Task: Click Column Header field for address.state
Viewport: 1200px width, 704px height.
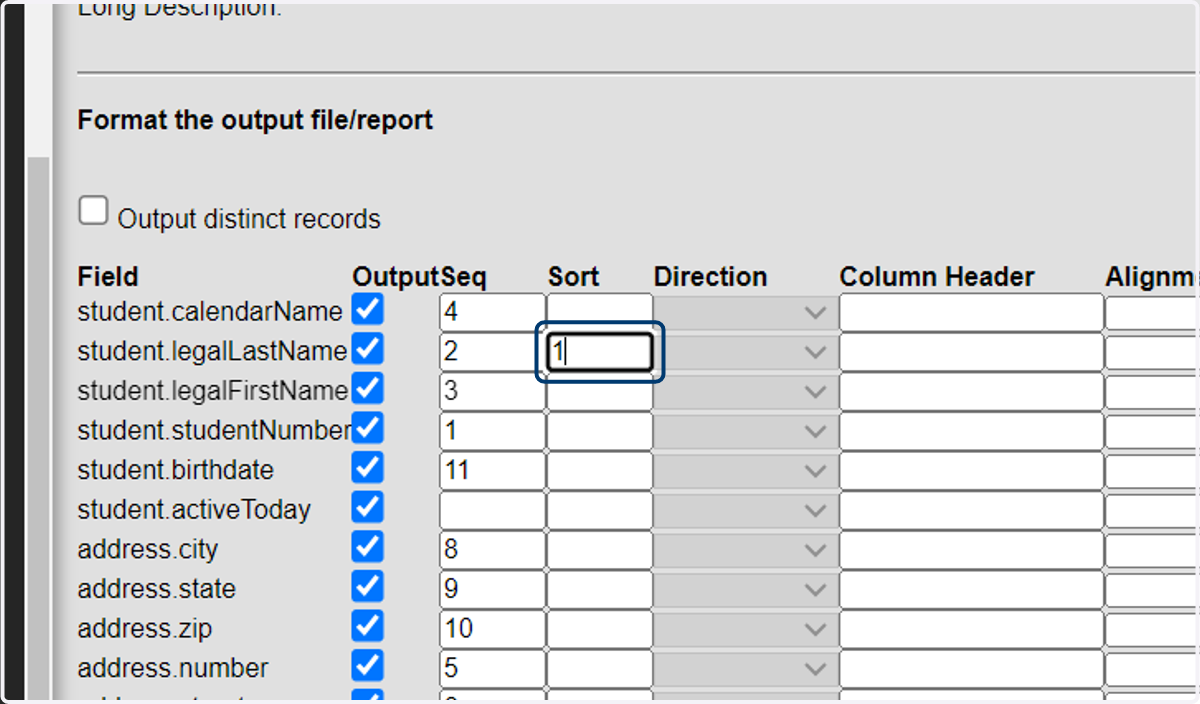Action: [971, 590]
